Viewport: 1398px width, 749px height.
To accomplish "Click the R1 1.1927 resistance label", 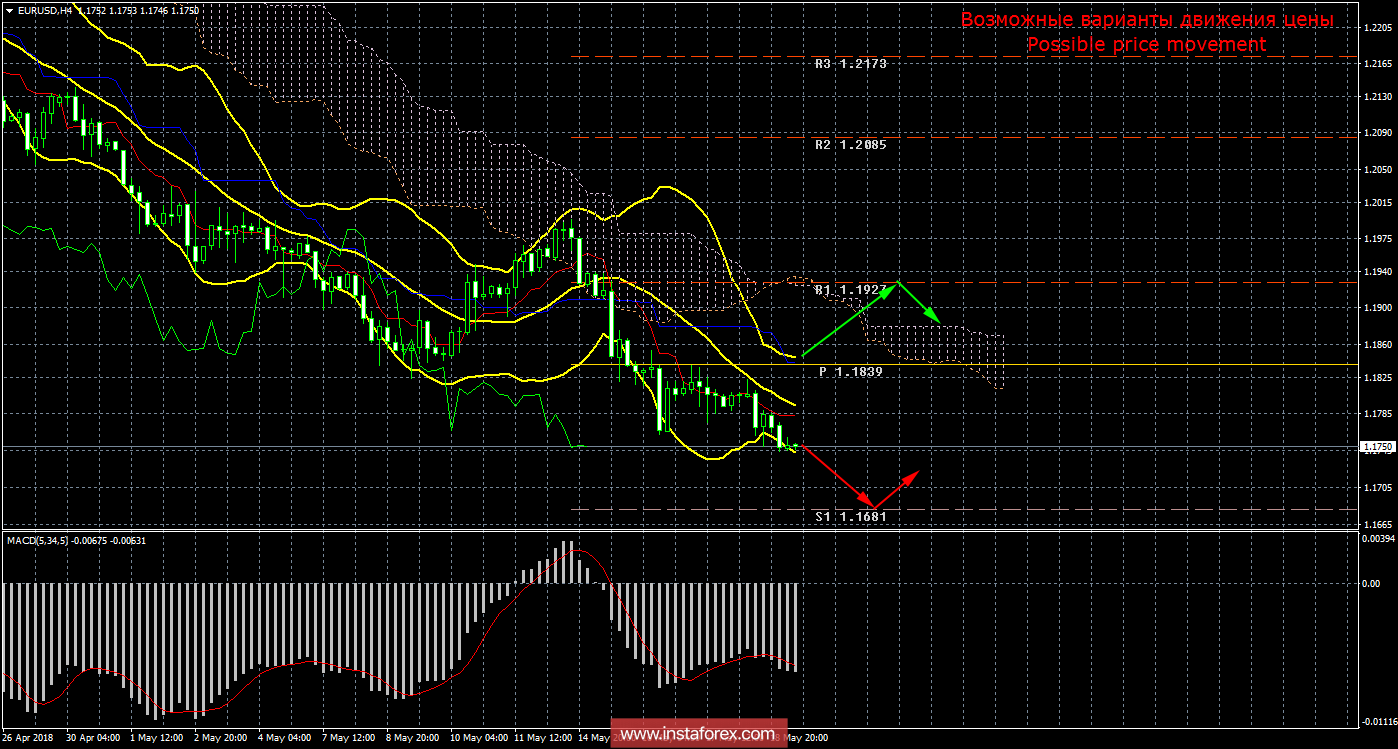I will (851, 290).
